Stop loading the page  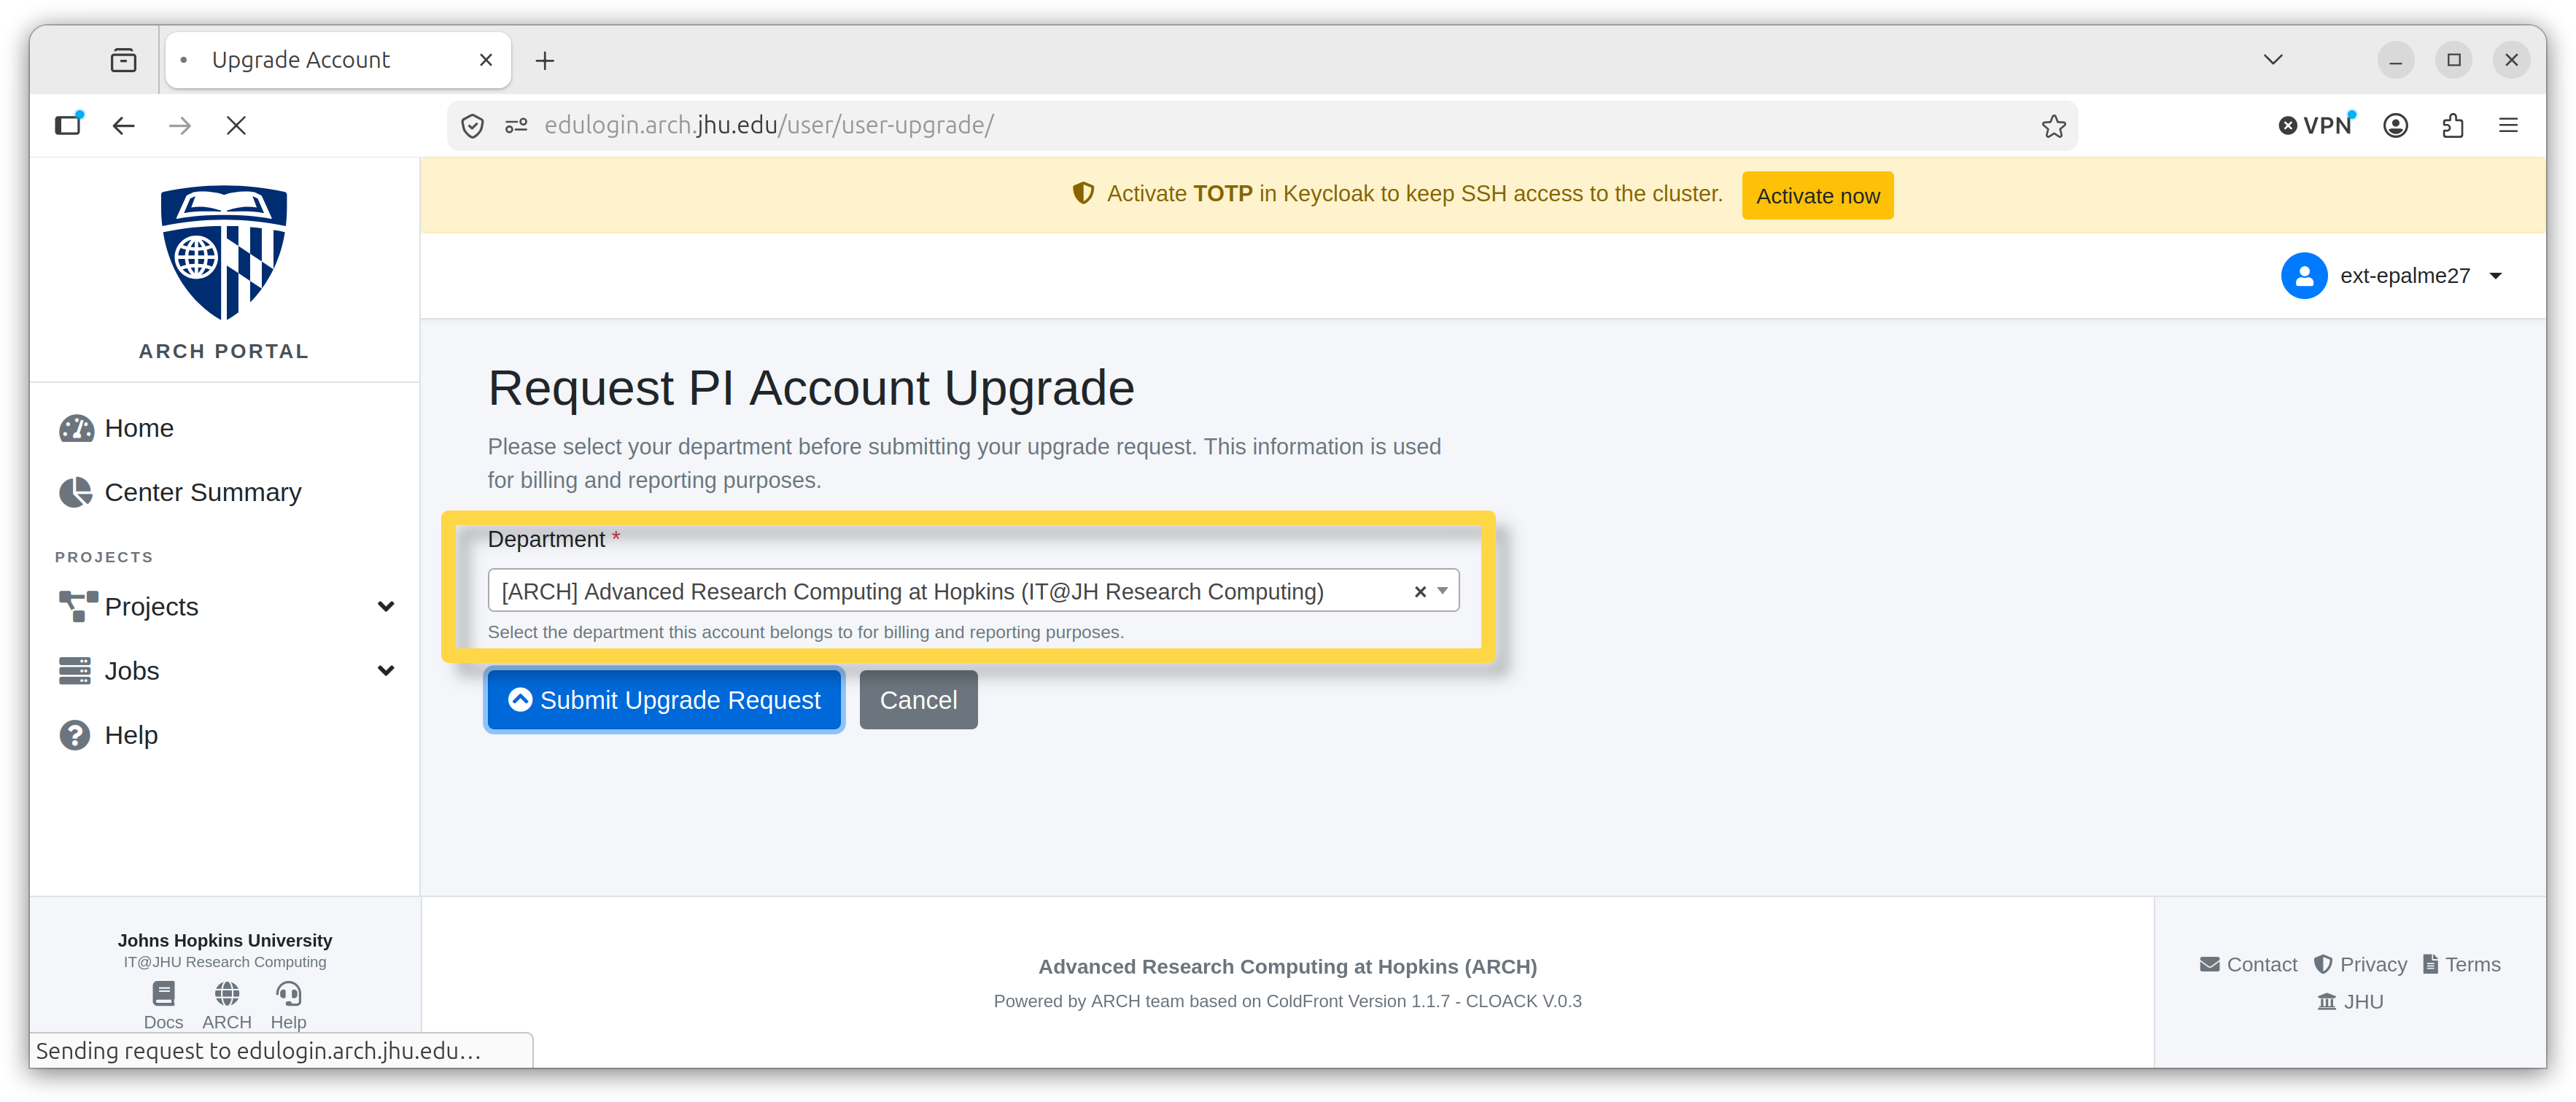[x=236, y=125]
